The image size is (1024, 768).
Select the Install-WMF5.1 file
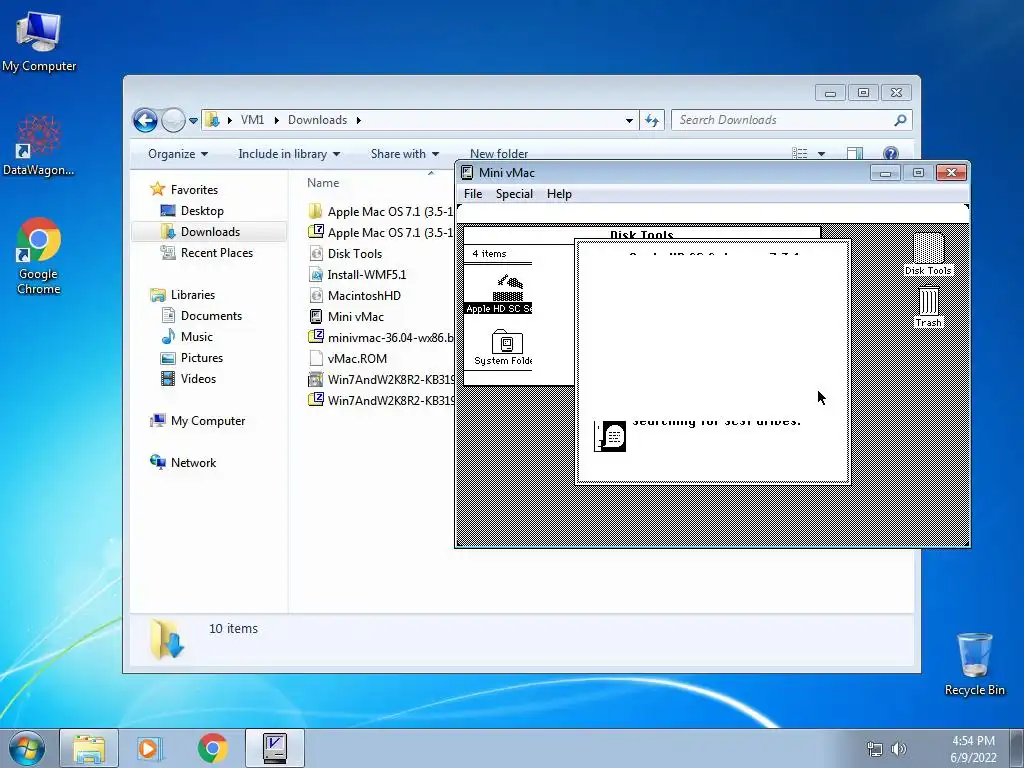point(366,275)
